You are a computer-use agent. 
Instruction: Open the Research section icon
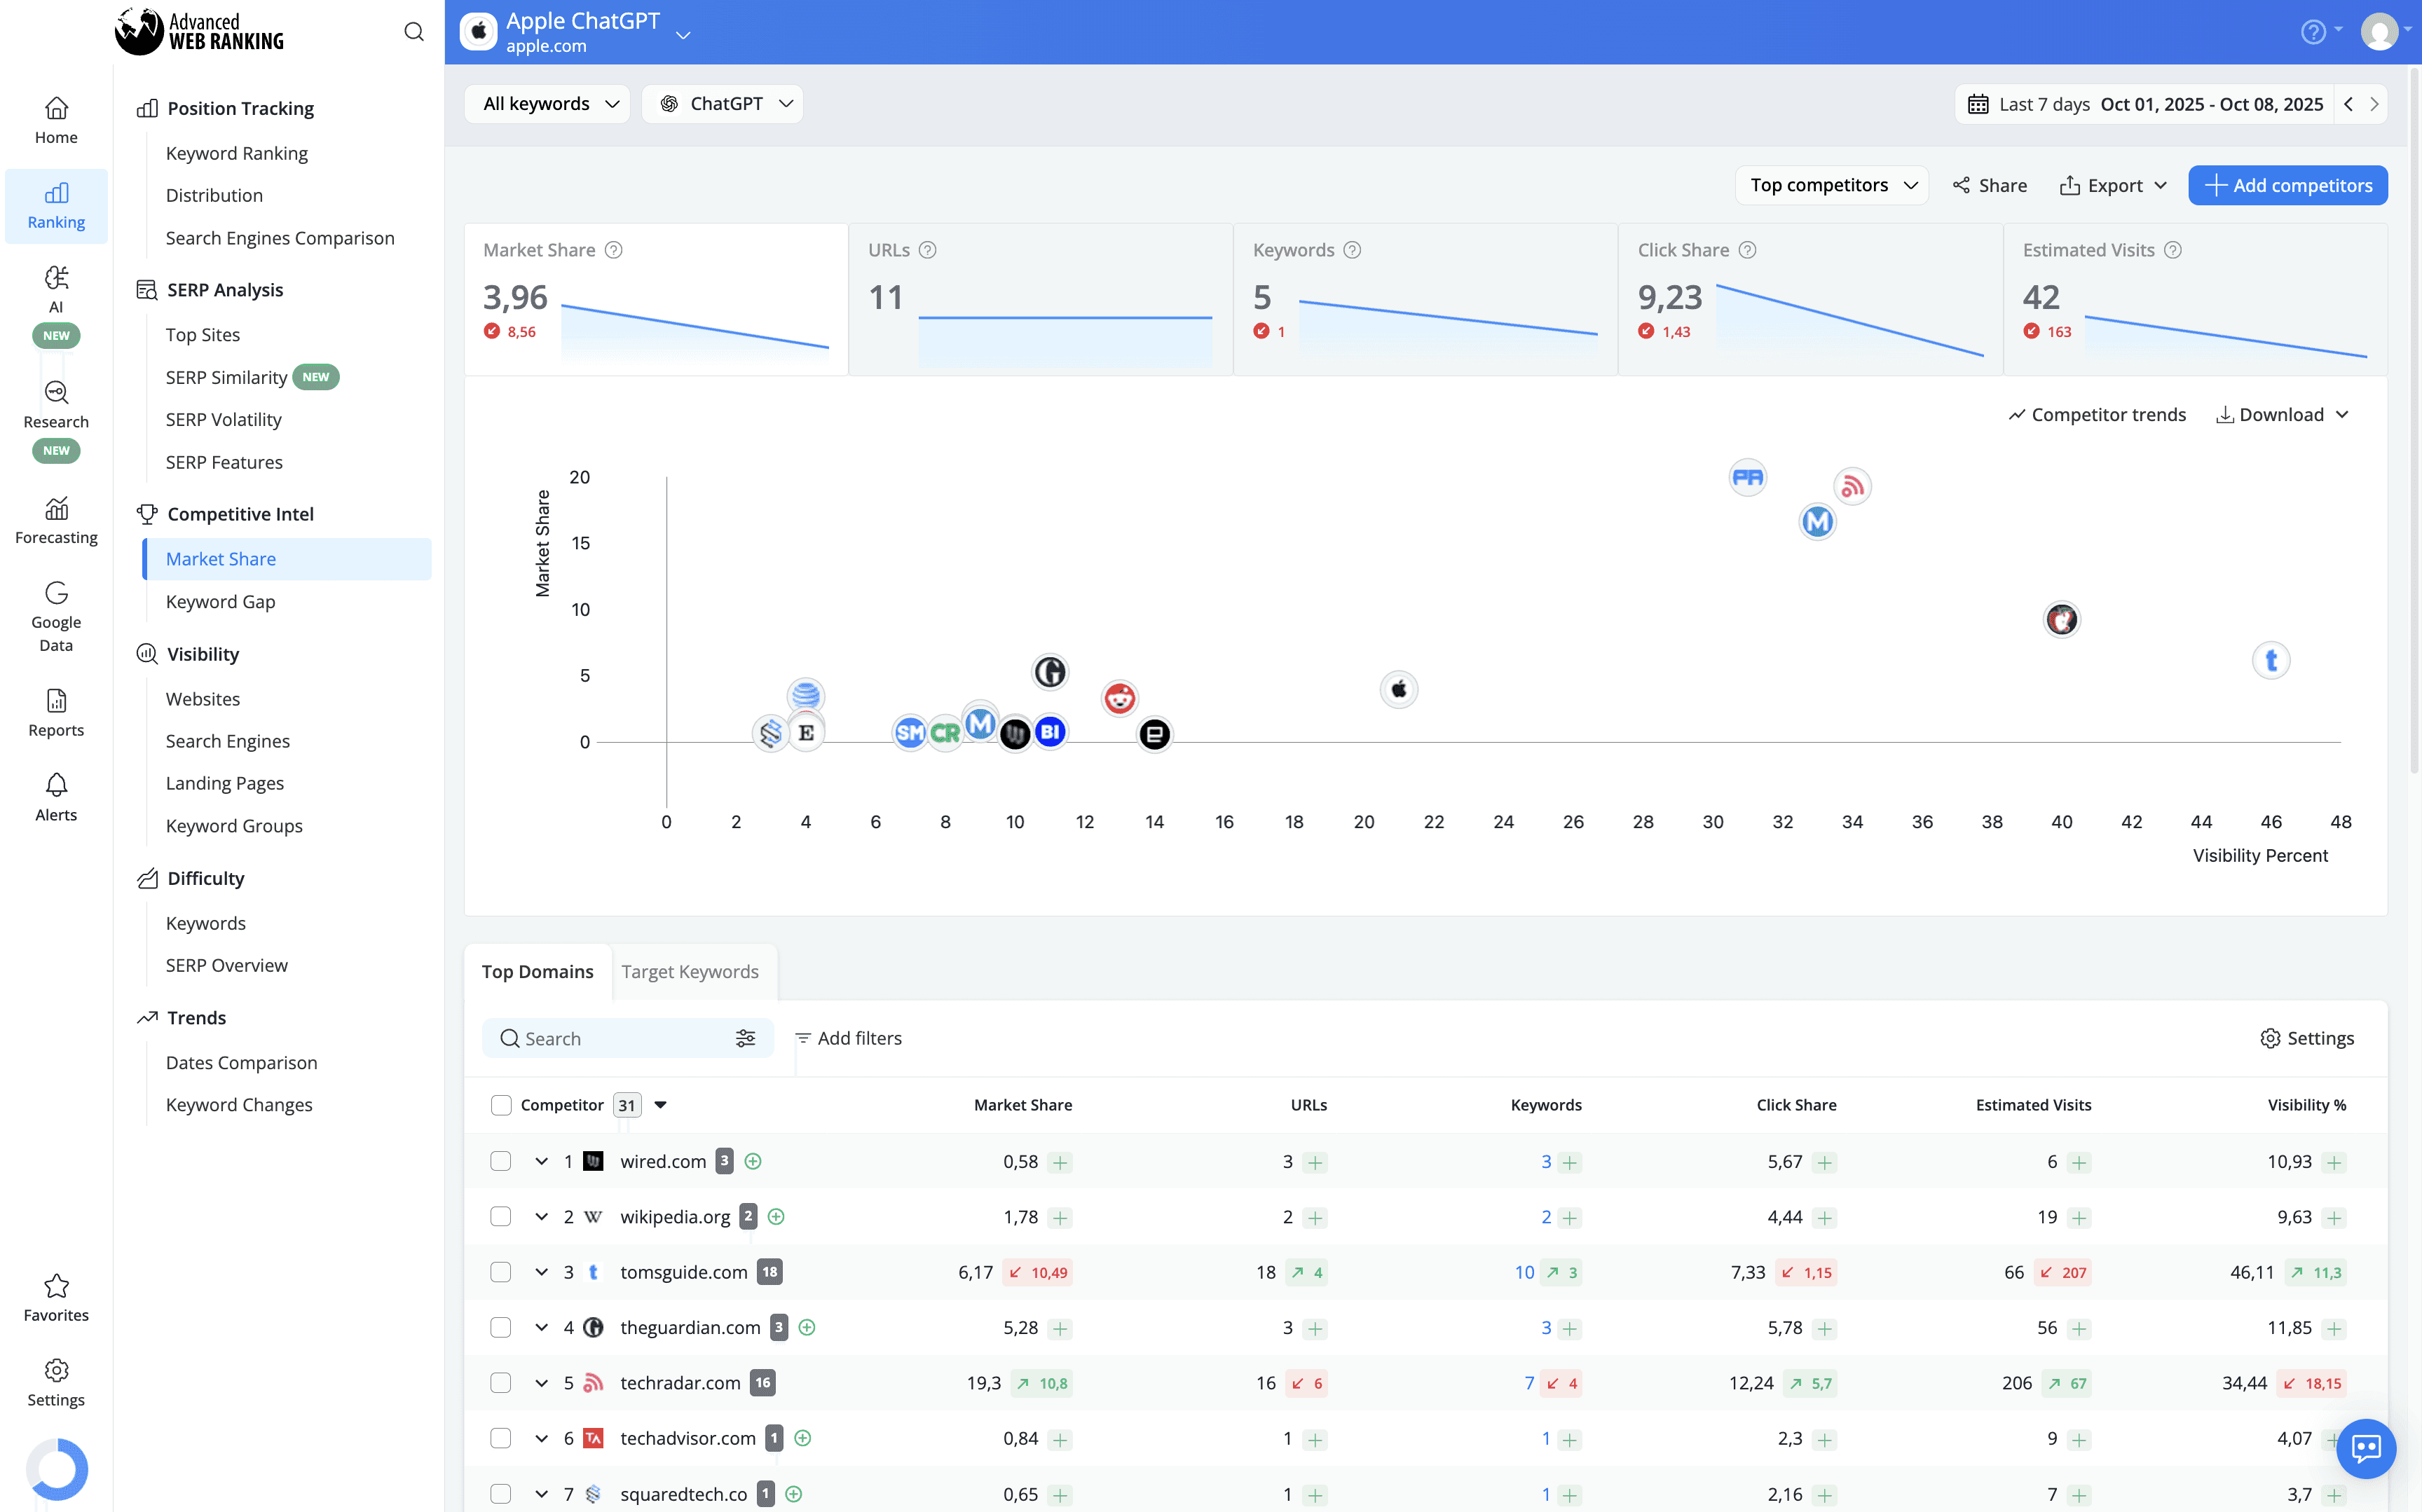(56, 392)
